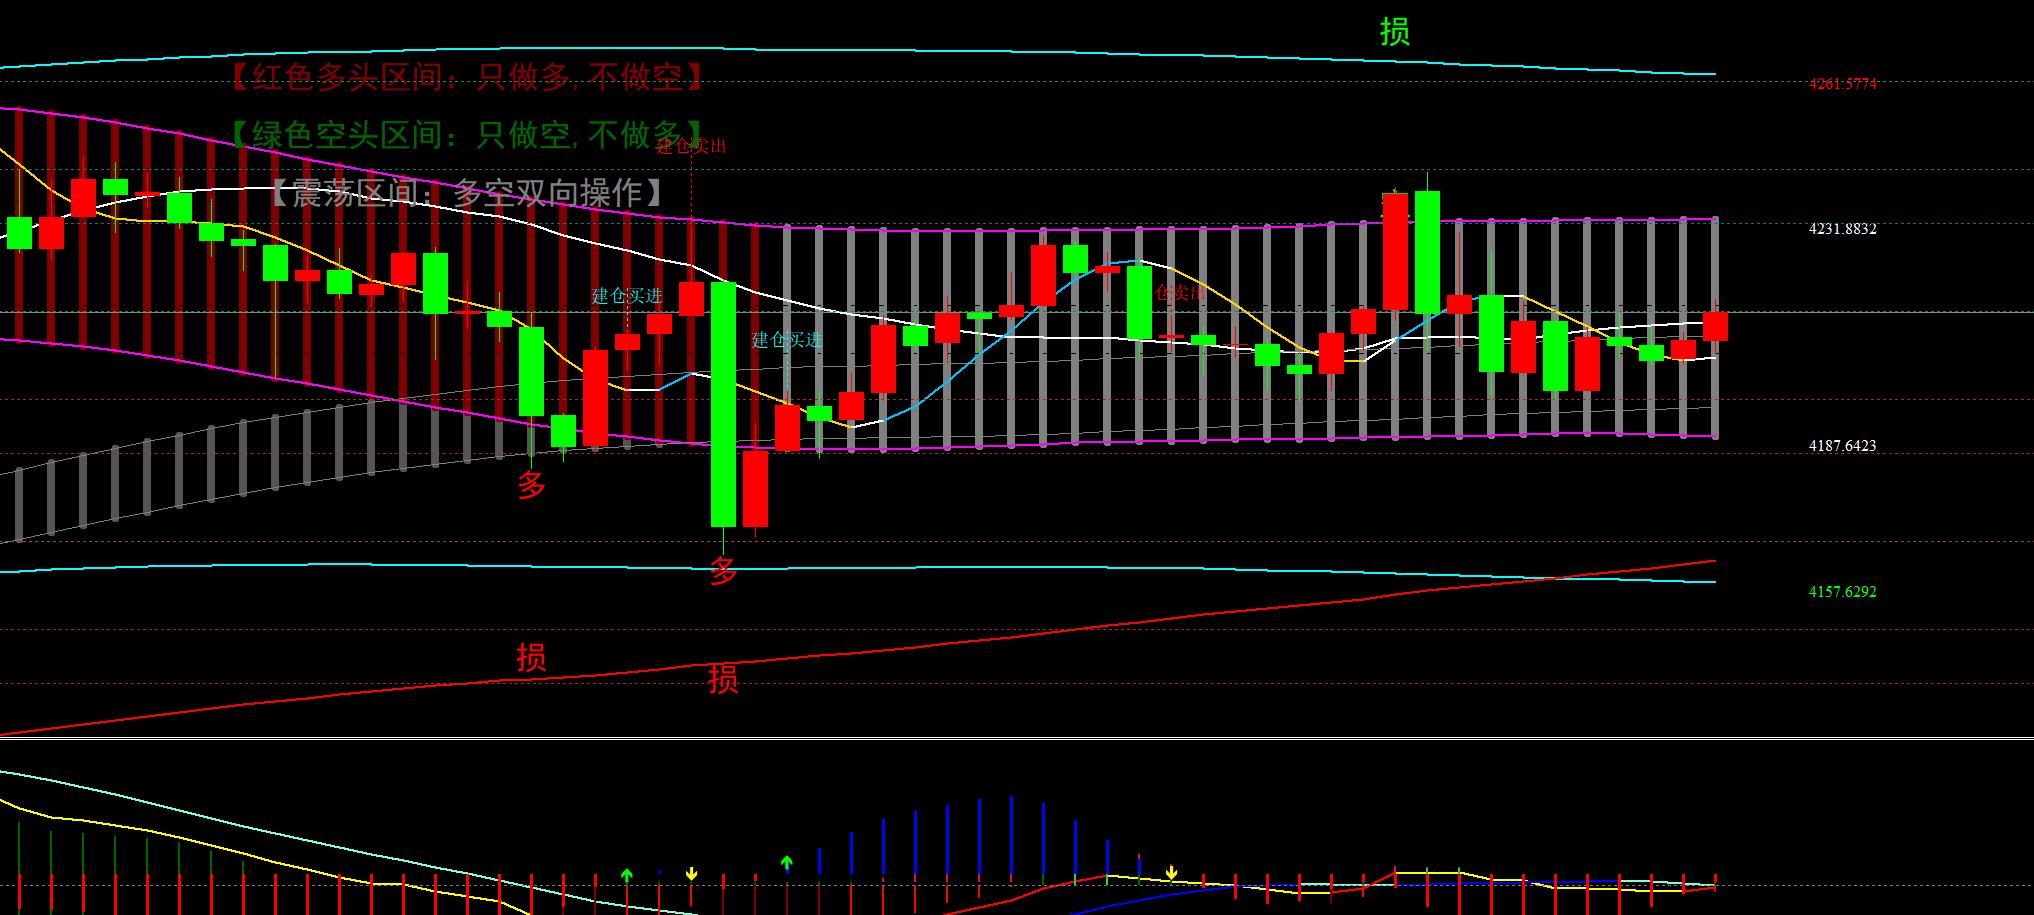The height and width of the screenshot is (915, 2034).
Task: Click the green 4157.6292 price label
Action: pos(1842,592)
